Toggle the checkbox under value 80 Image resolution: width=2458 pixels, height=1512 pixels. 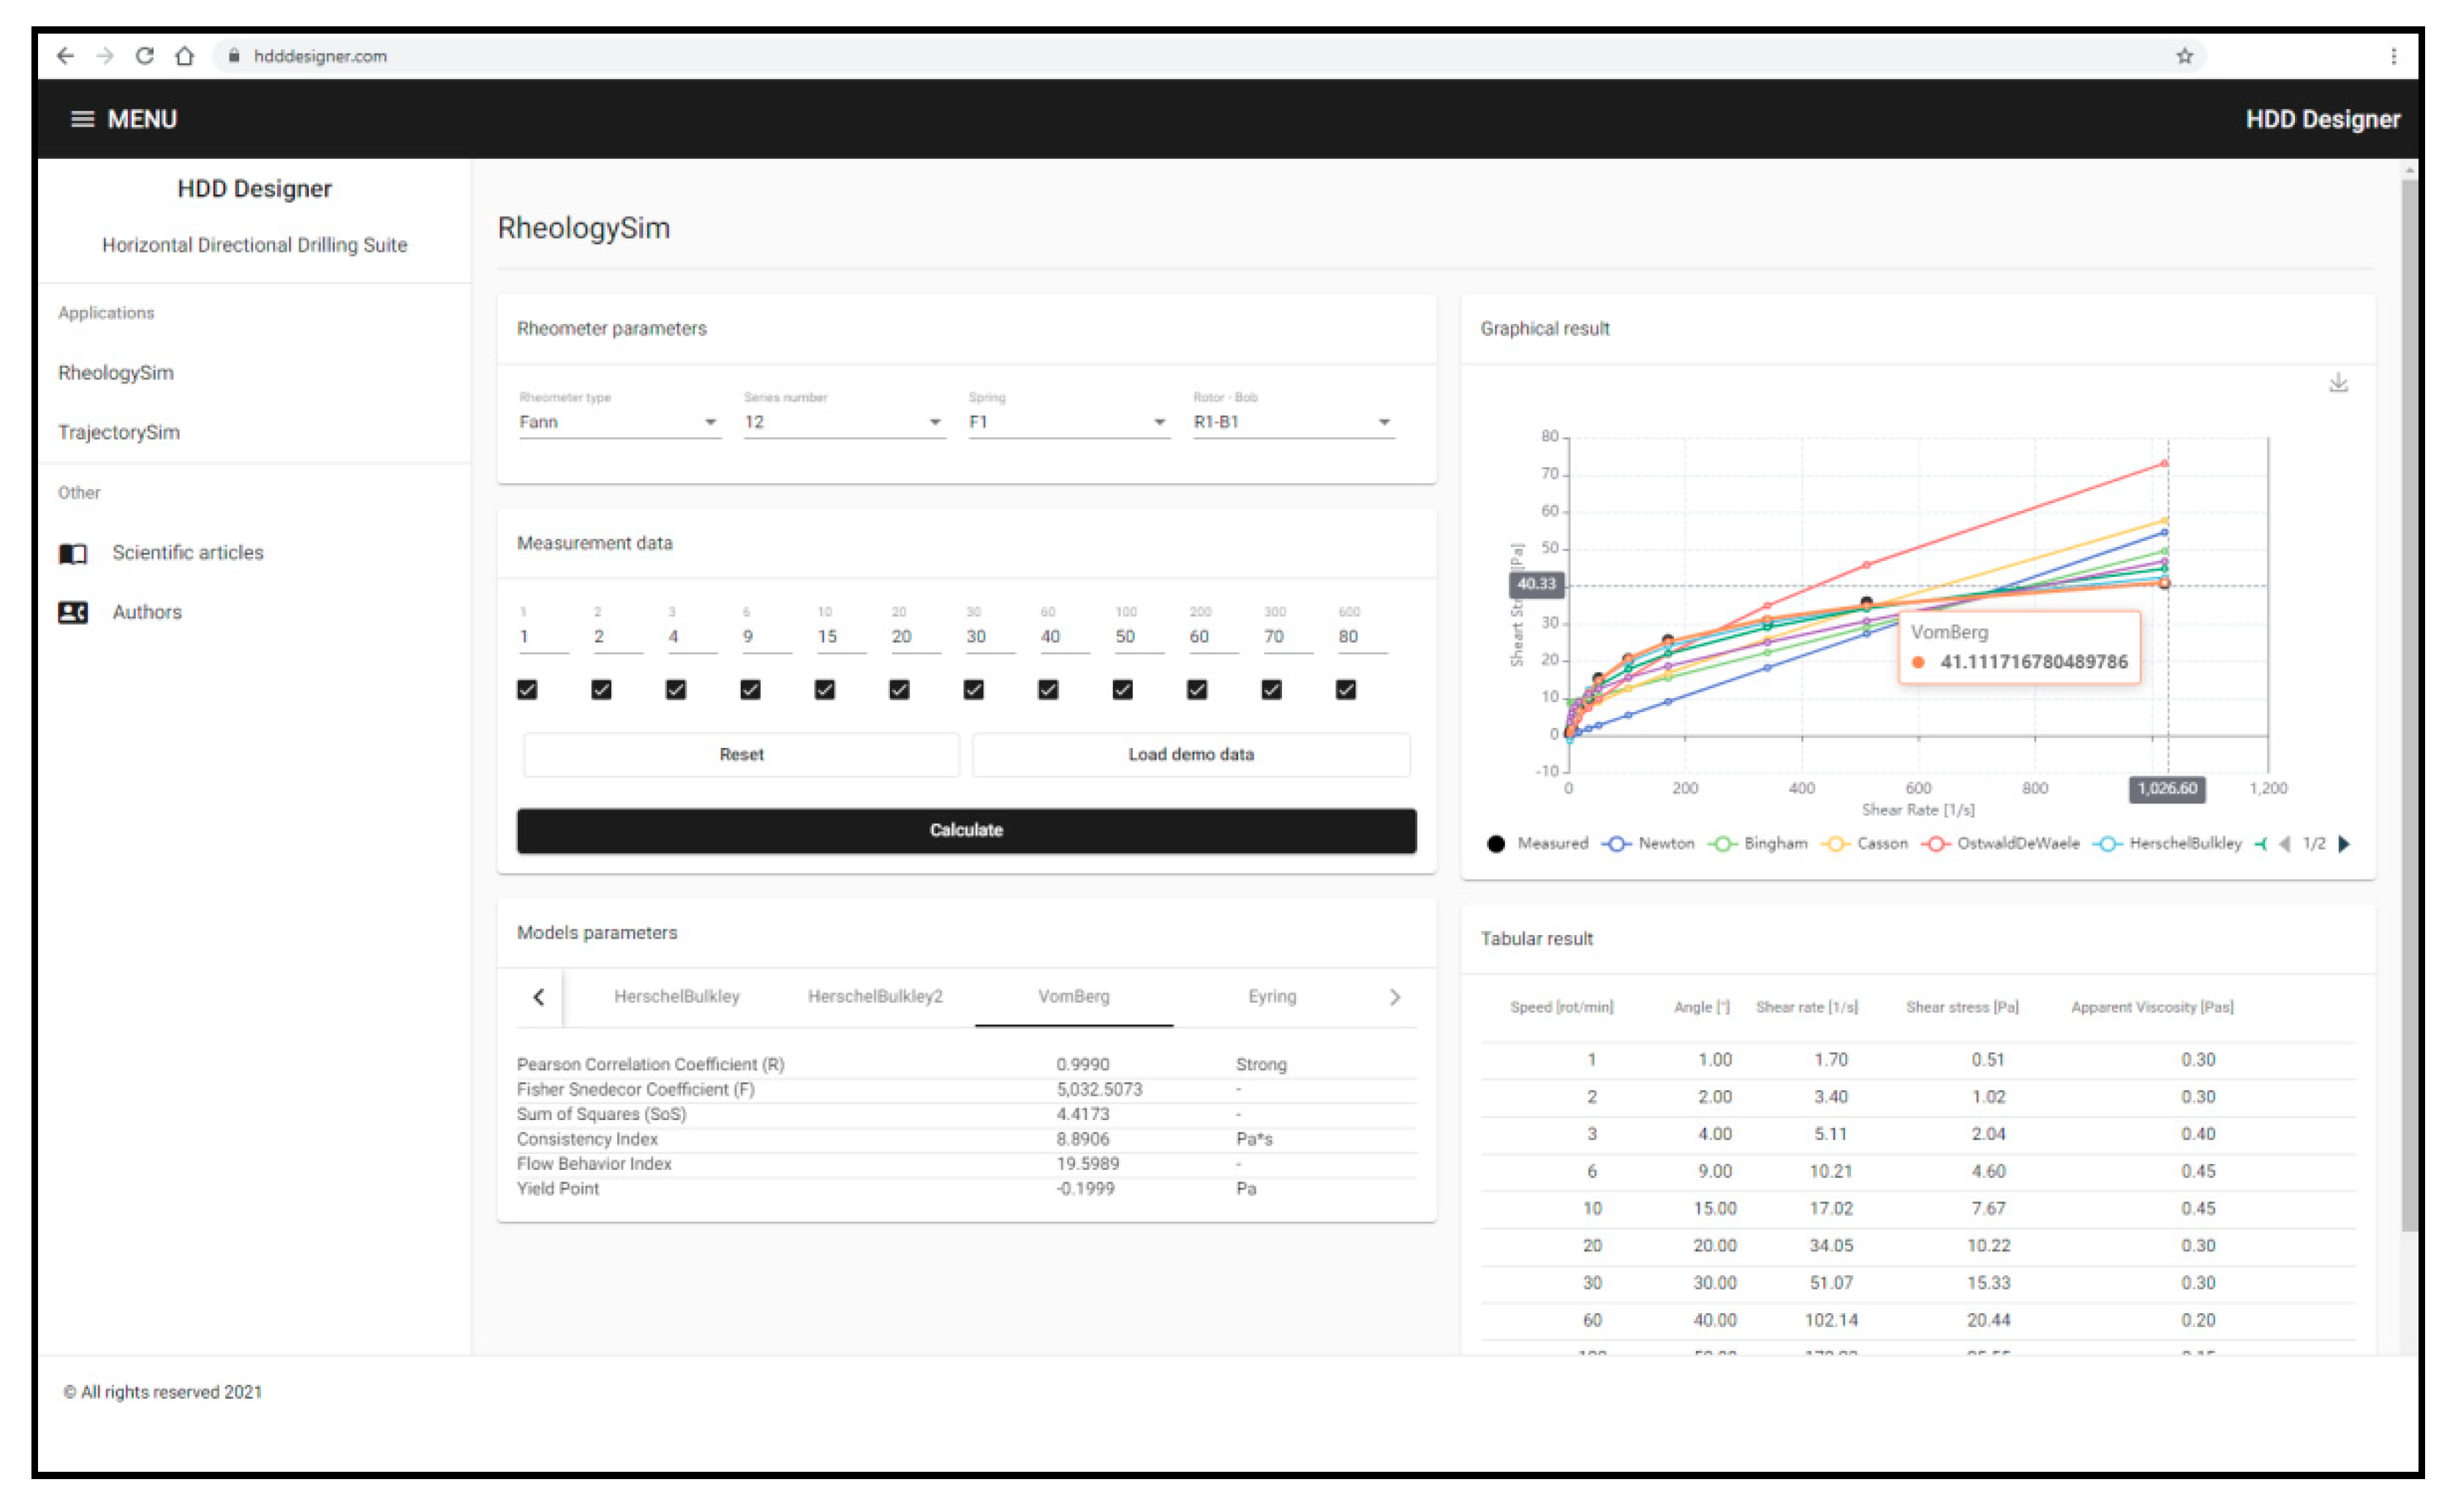(x=1345, y=689)
